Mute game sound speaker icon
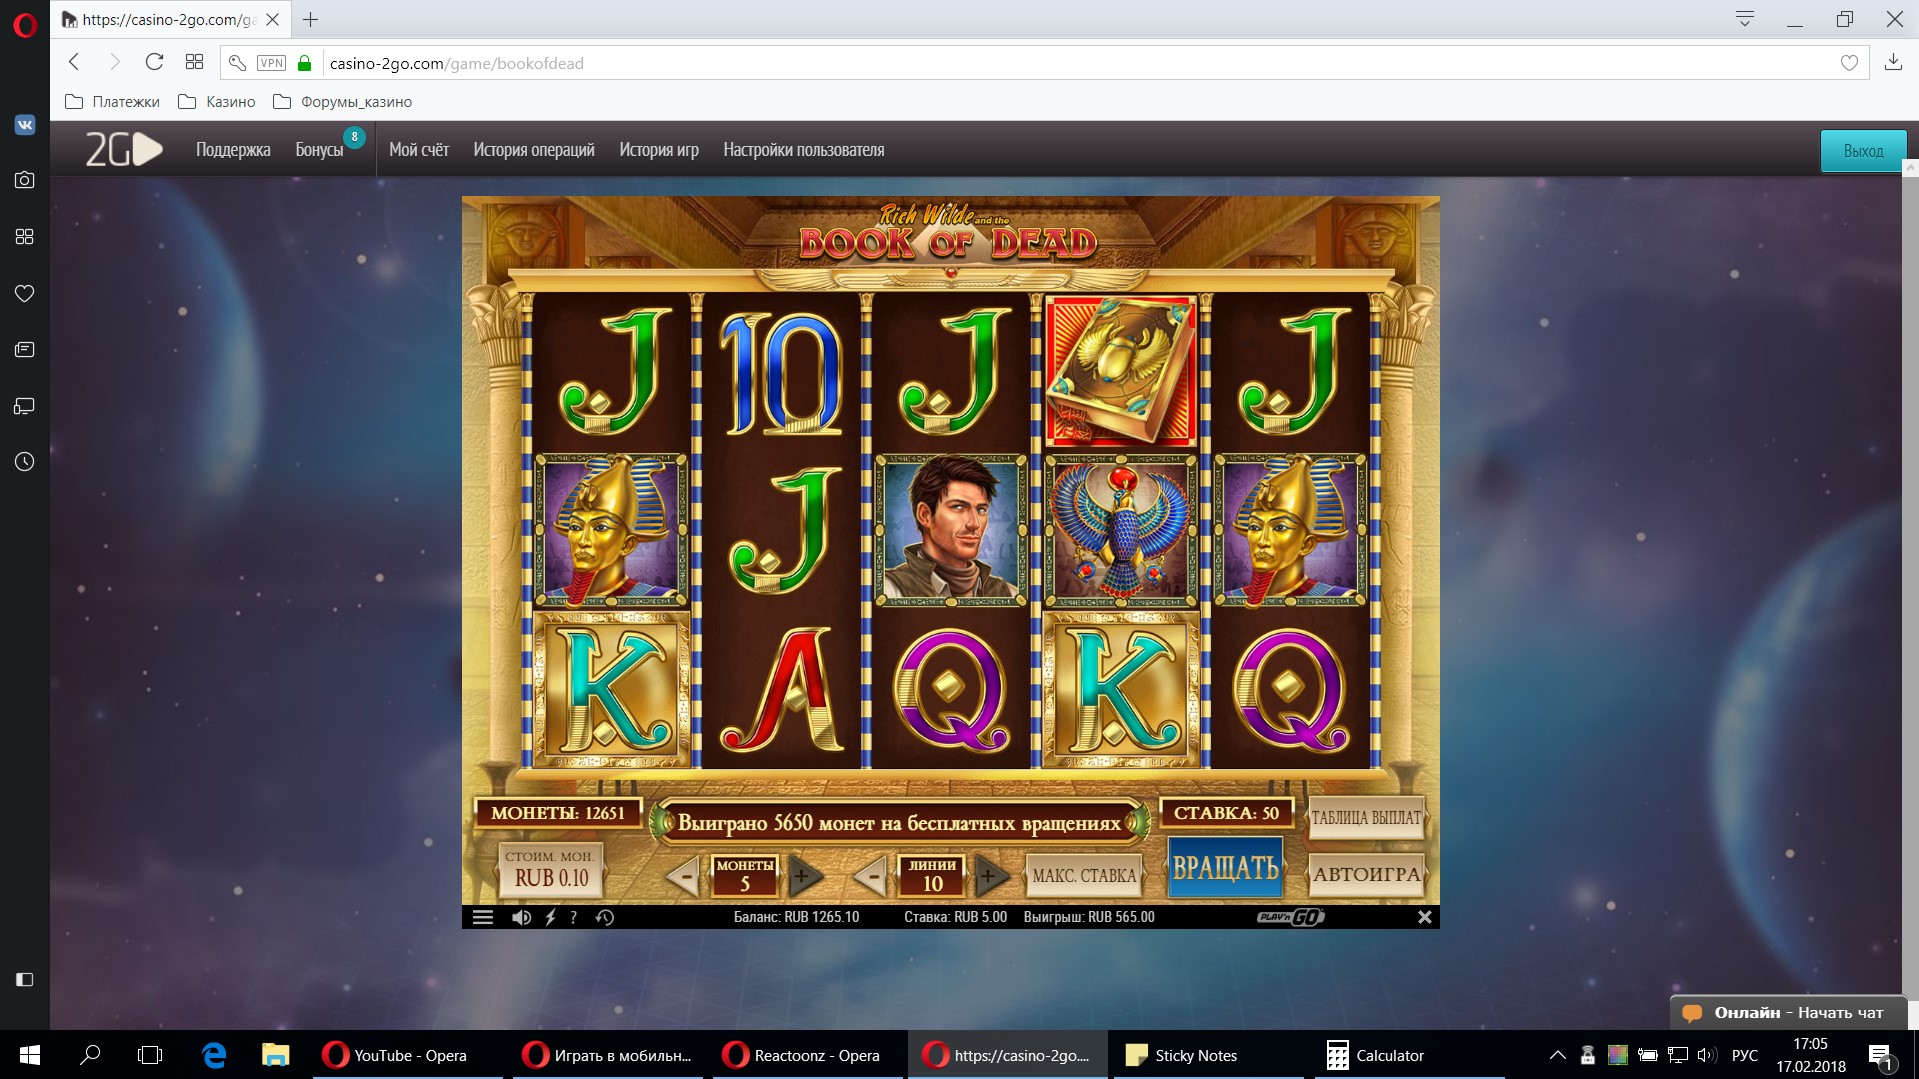 click(x=521, y=917)
